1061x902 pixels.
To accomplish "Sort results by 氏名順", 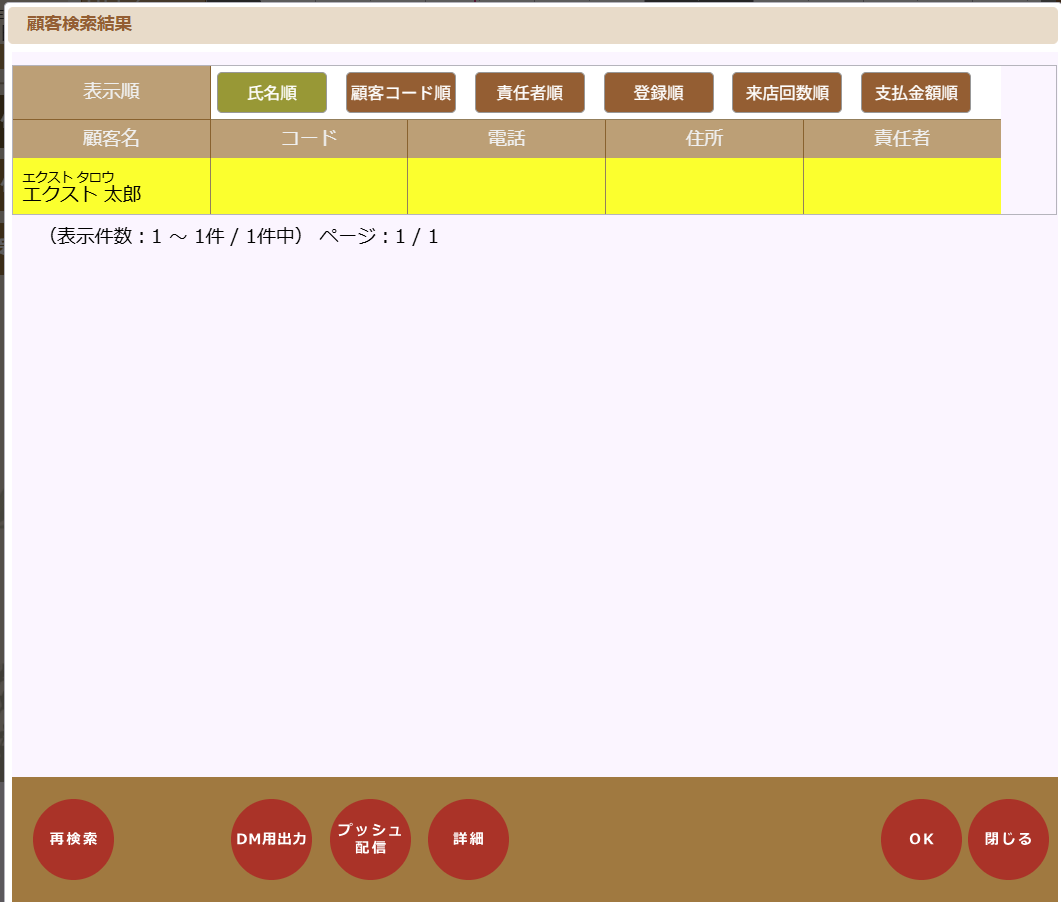I will (271, 93).
